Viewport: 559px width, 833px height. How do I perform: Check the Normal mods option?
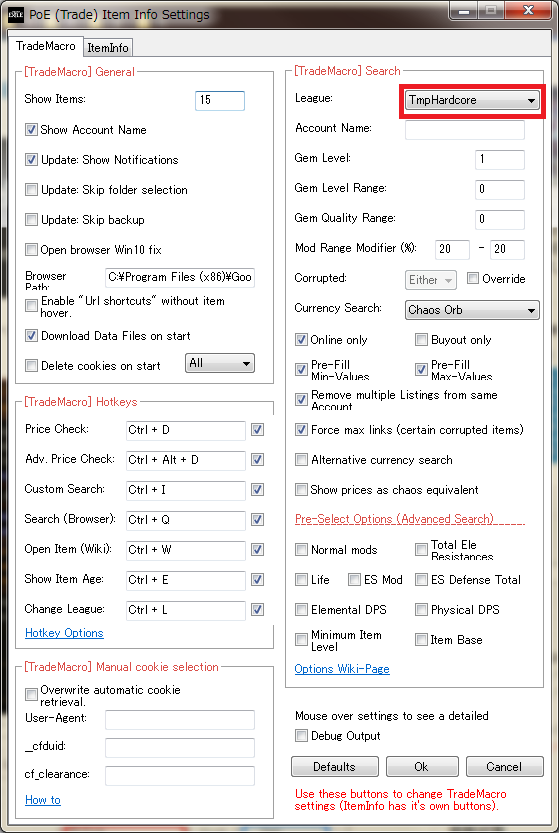pyautogui.click(x=301, y=549)
